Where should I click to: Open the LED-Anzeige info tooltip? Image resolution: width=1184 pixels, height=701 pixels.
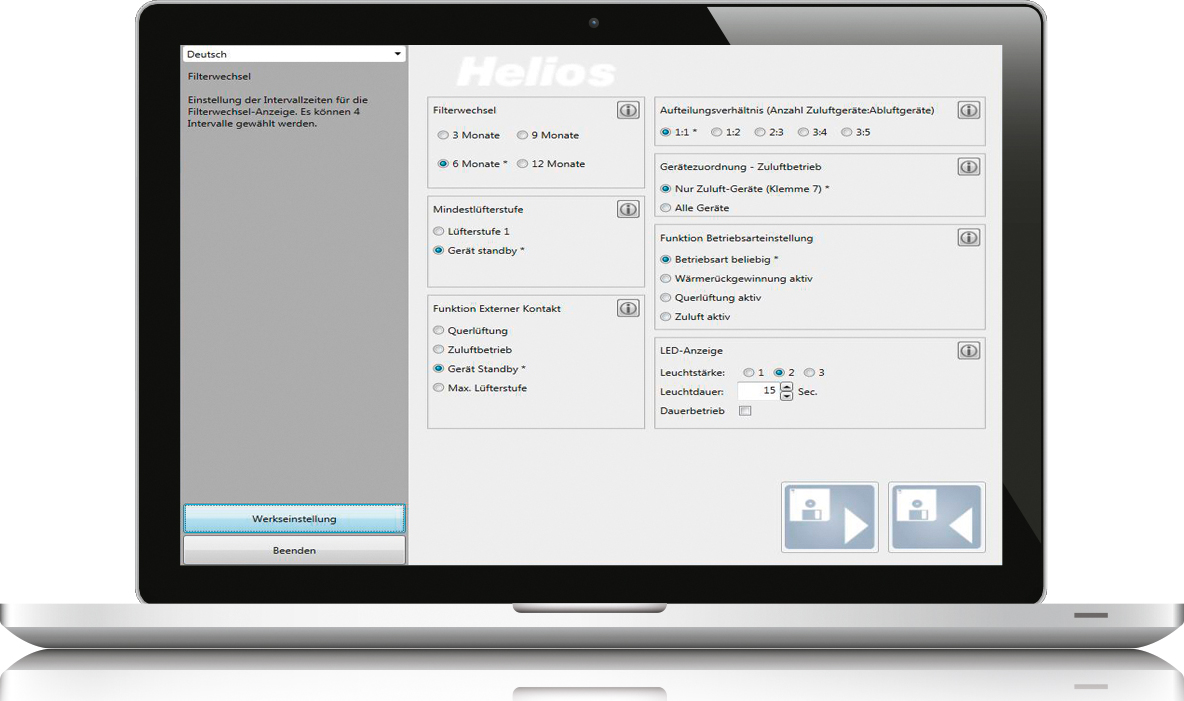click(968, 351)
